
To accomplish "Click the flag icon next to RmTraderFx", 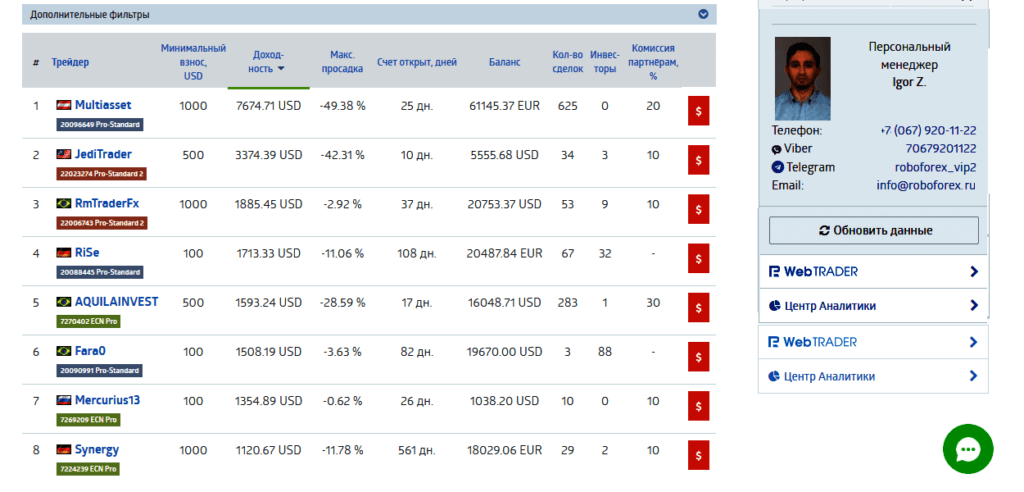I will tap(63, 203).
